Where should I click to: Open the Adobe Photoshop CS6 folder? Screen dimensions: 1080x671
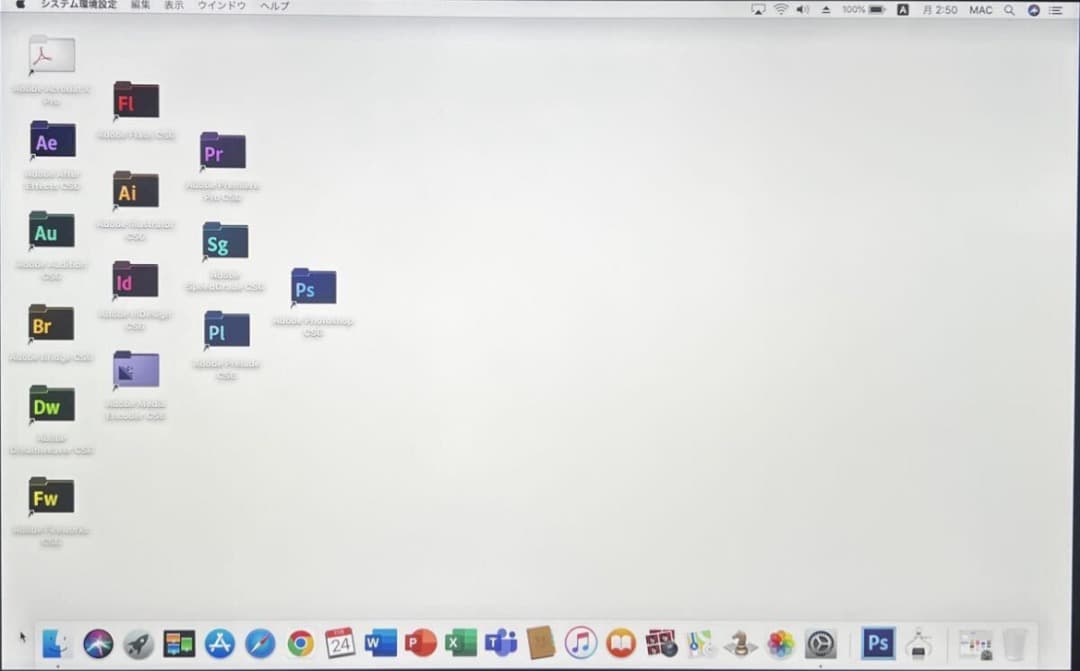[312, 289]
